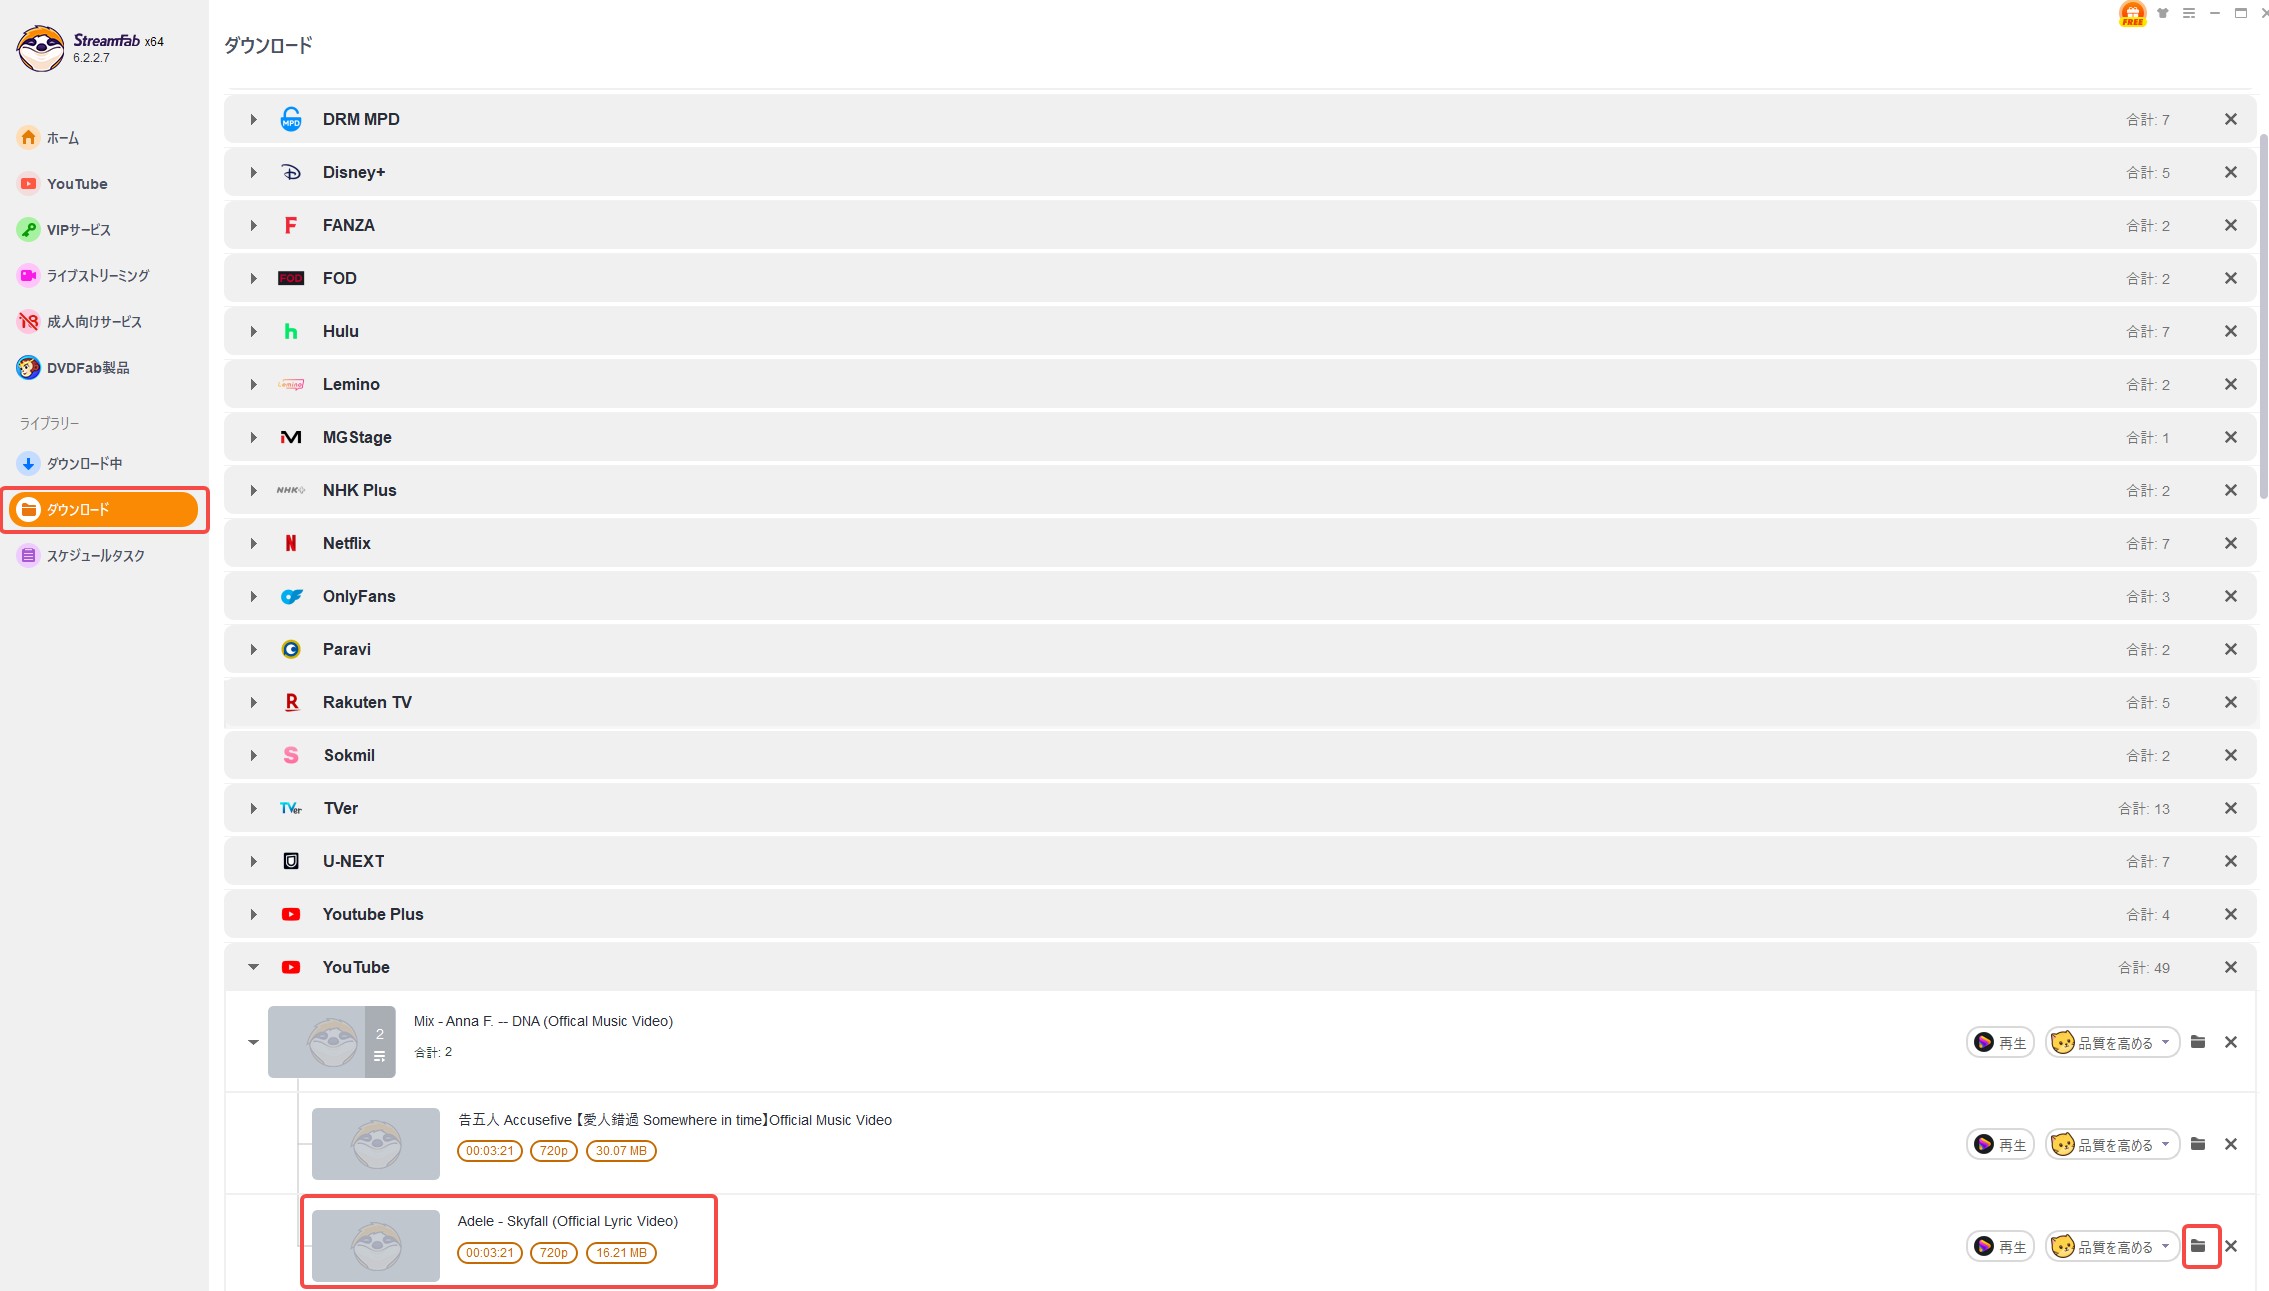Expand the DRM MPD group
The image size is (2269, 1291).
[x=254, y=120]
